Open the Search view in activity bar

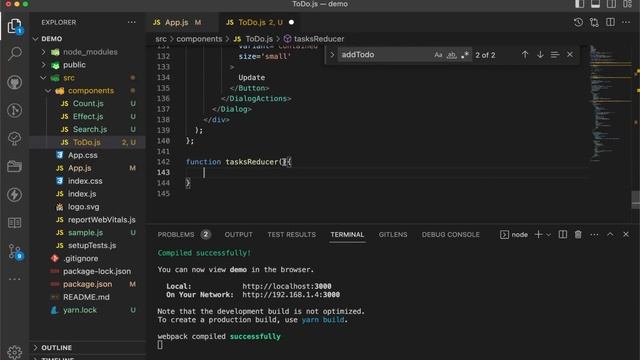tap(15, 54)
